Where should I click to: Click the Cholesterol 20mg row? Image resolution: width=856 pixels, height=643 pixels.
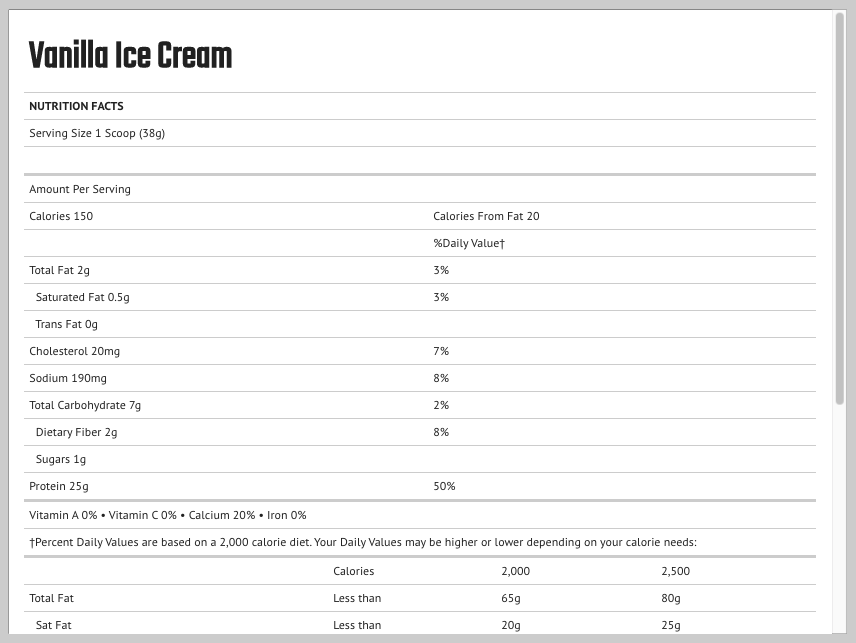74,351
